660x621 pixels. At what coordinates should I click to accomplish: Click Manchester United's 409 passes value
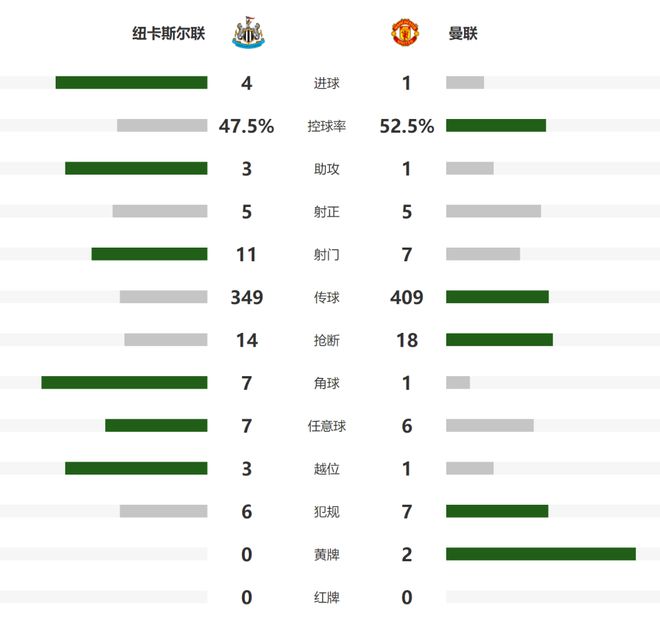click(407, 297)
